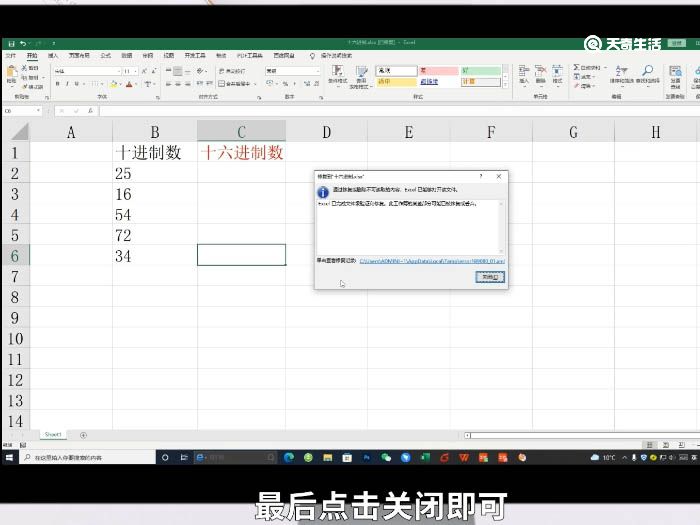
Task: Toggle Bold formatting
Action: coord(58,83)
